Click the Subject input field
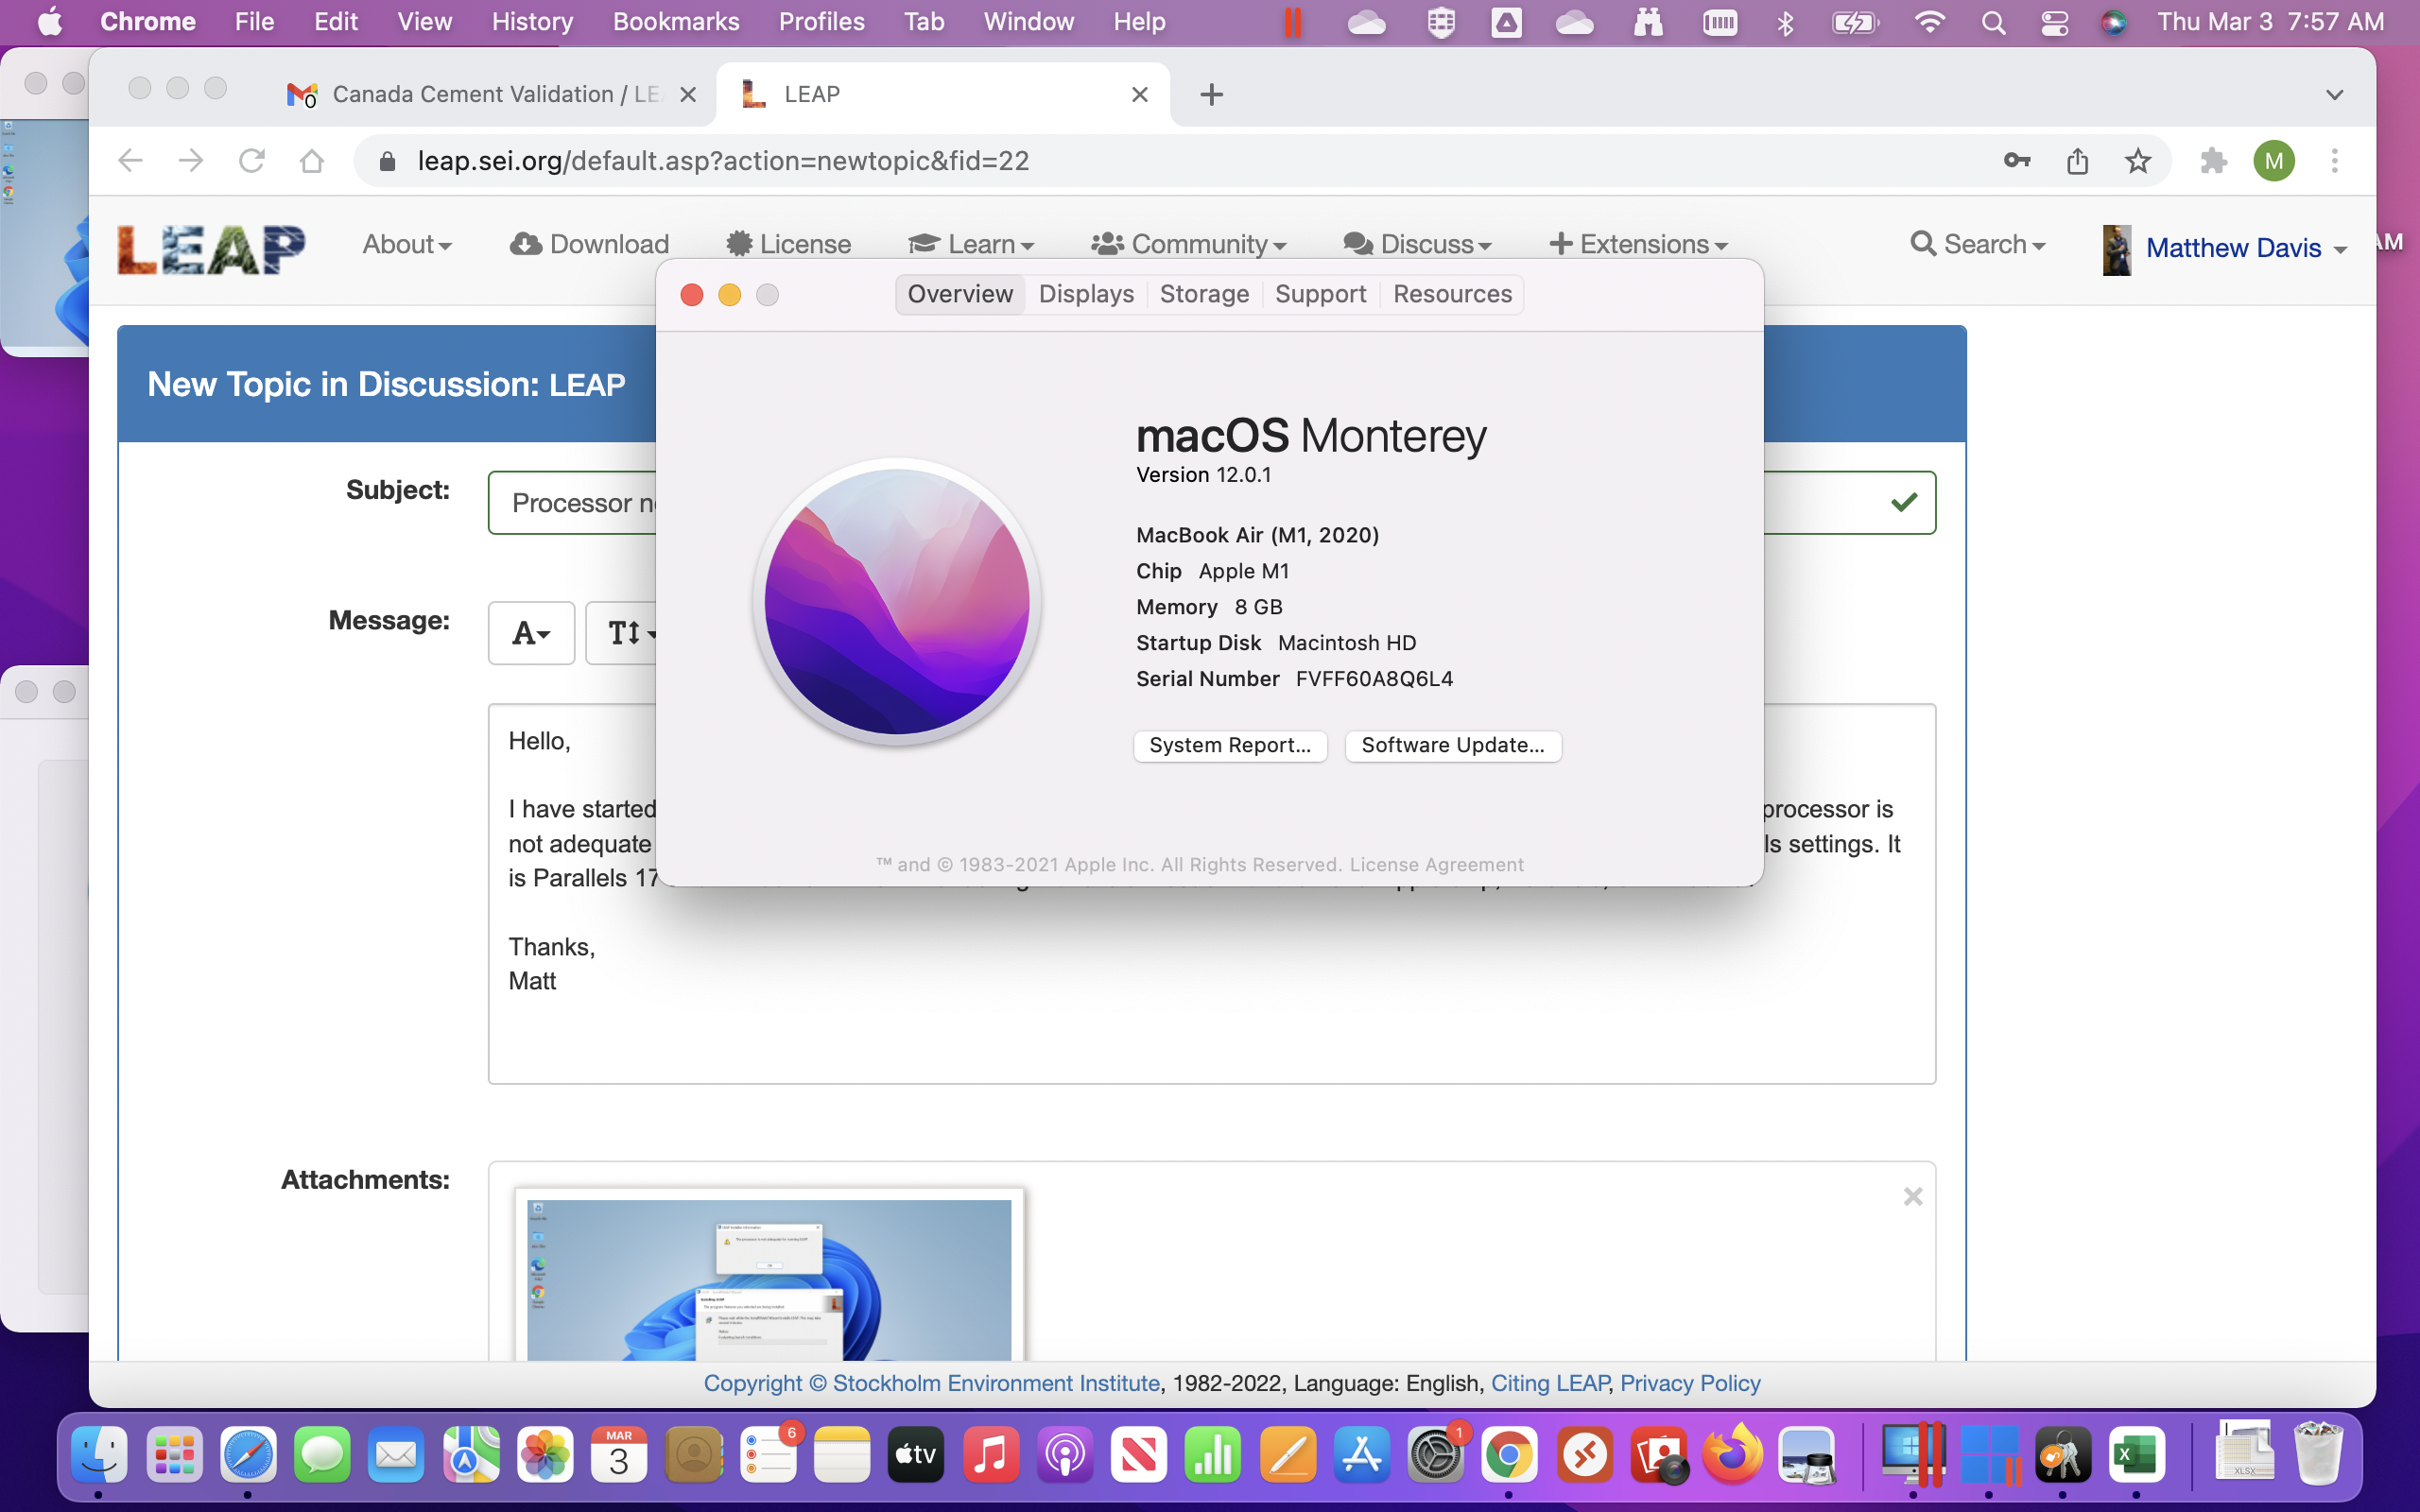The height and width of the screenshot is (1512, 2420). (x=1211, y=503)
